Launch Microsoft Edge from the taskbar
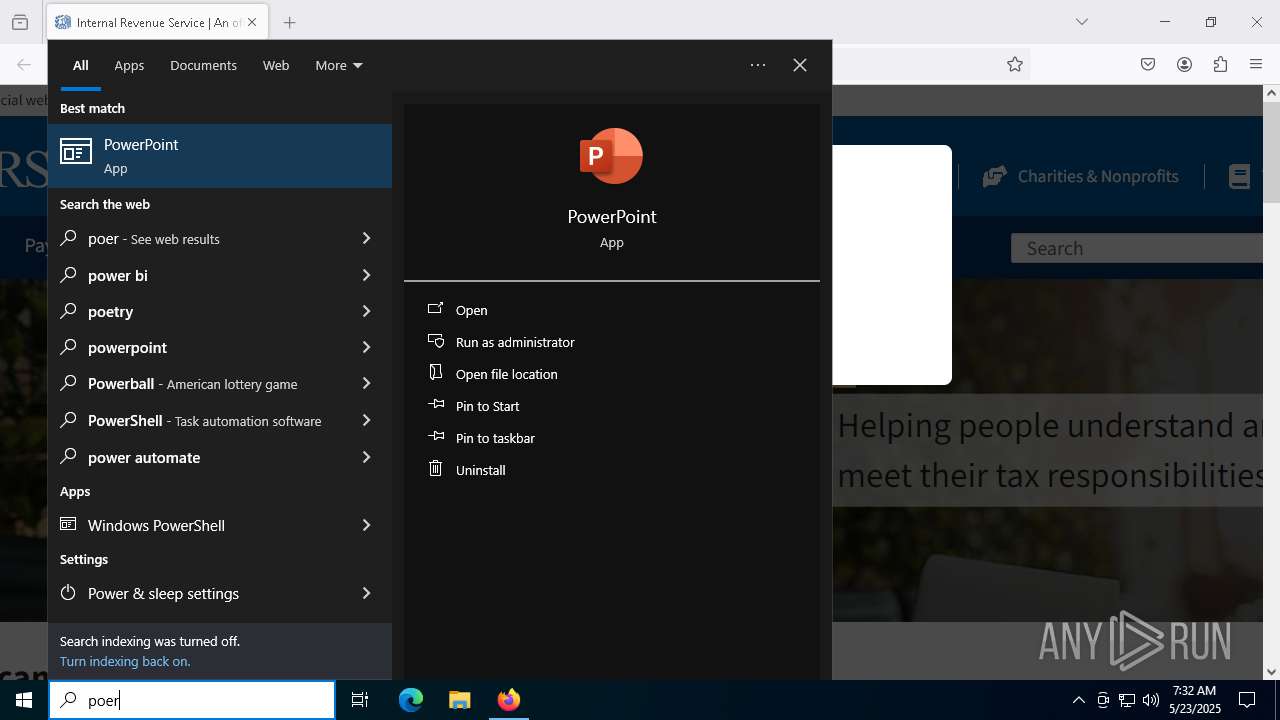Image resolution: width=1280 pixels, height=720 pixels. pyautogui.click(x=411, y=700)
